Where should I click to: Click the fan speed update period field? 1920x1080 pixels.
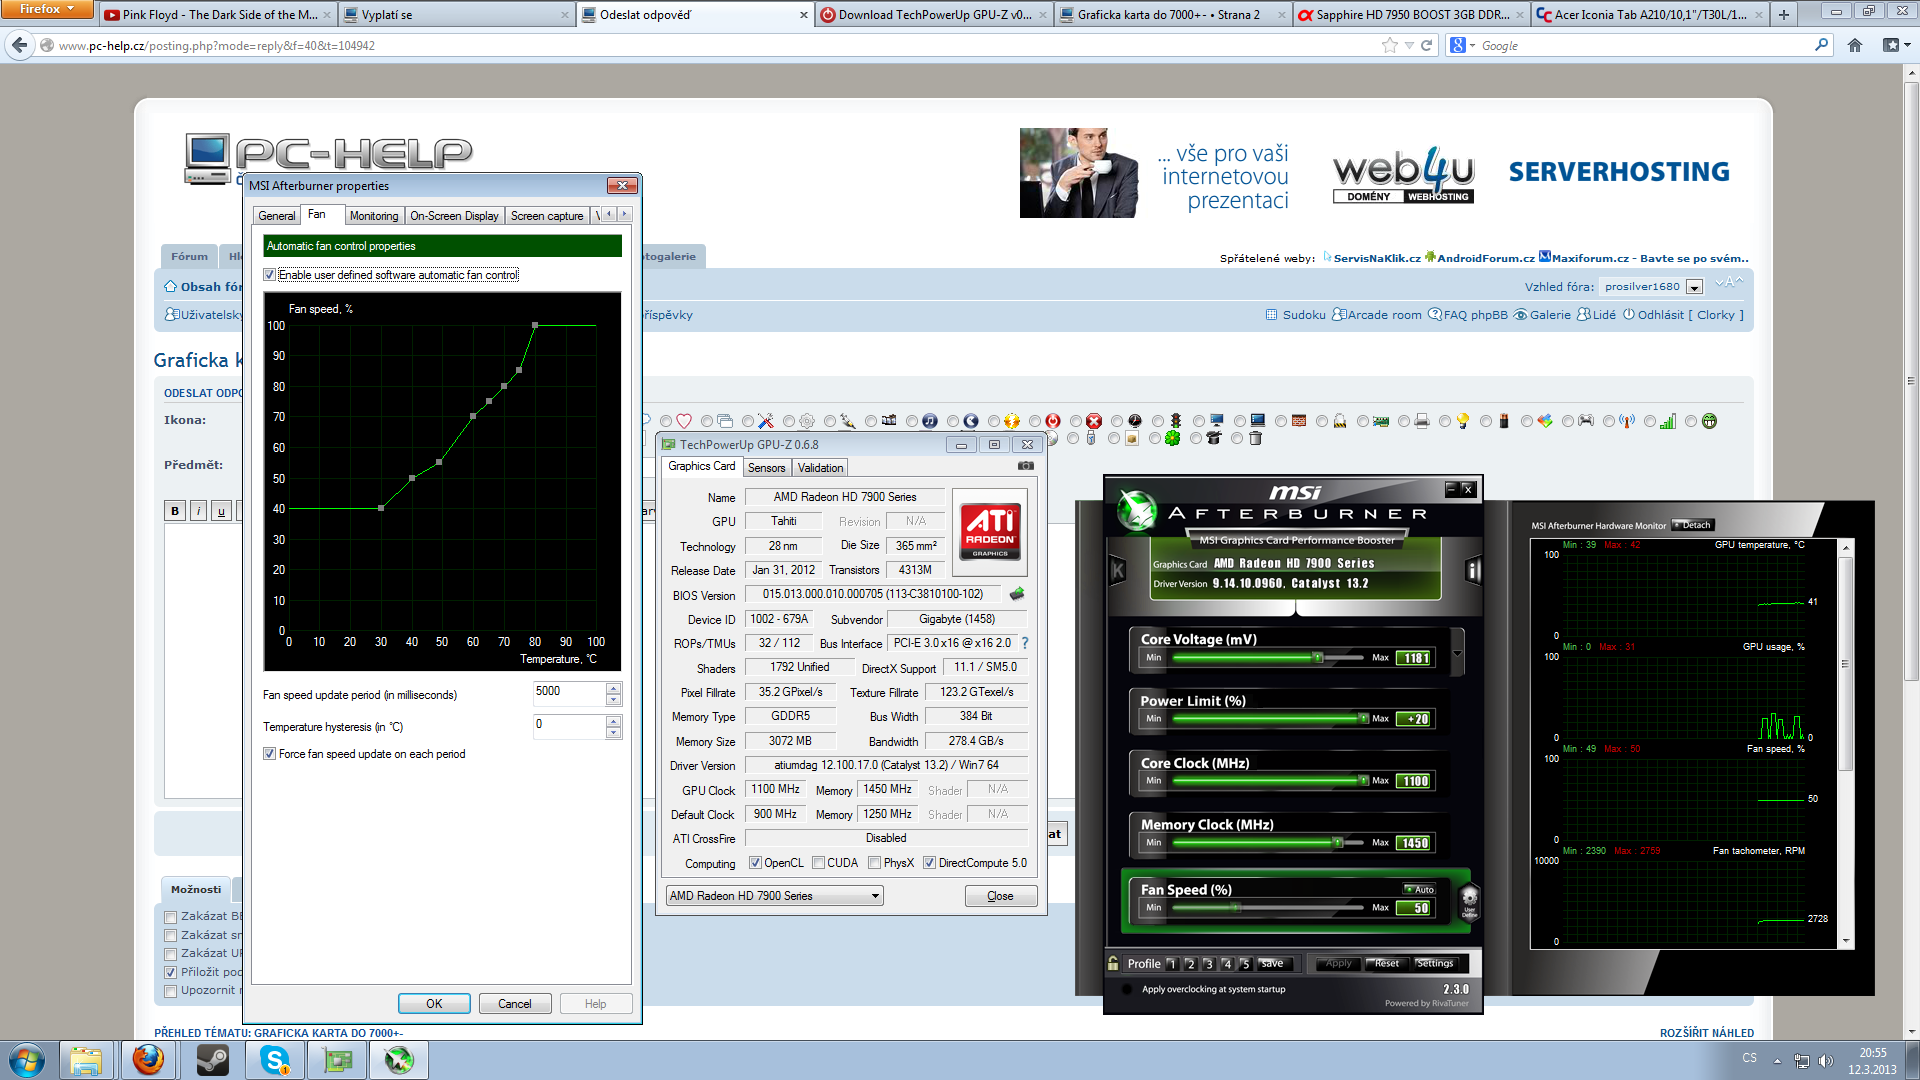click(x=570, y=692)
